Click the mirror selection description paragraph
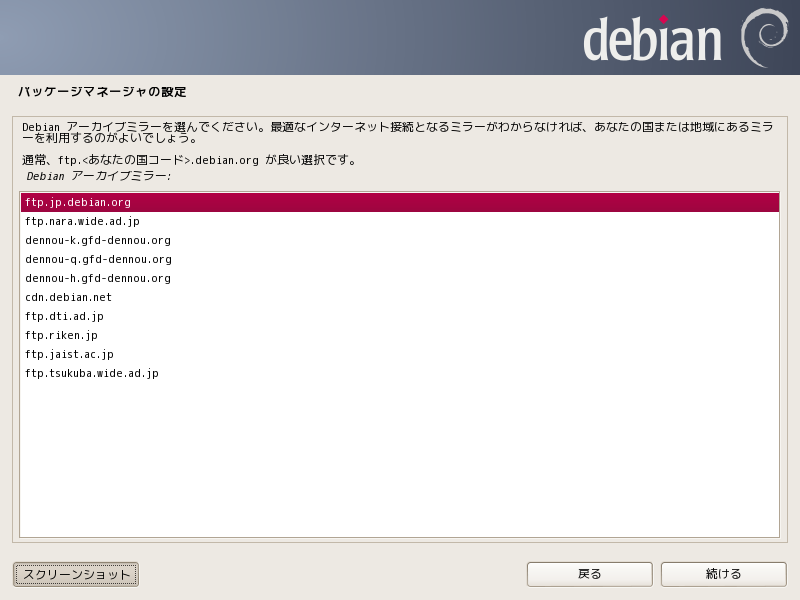Screen dimensions: 800x600 (x=397, y=133)
